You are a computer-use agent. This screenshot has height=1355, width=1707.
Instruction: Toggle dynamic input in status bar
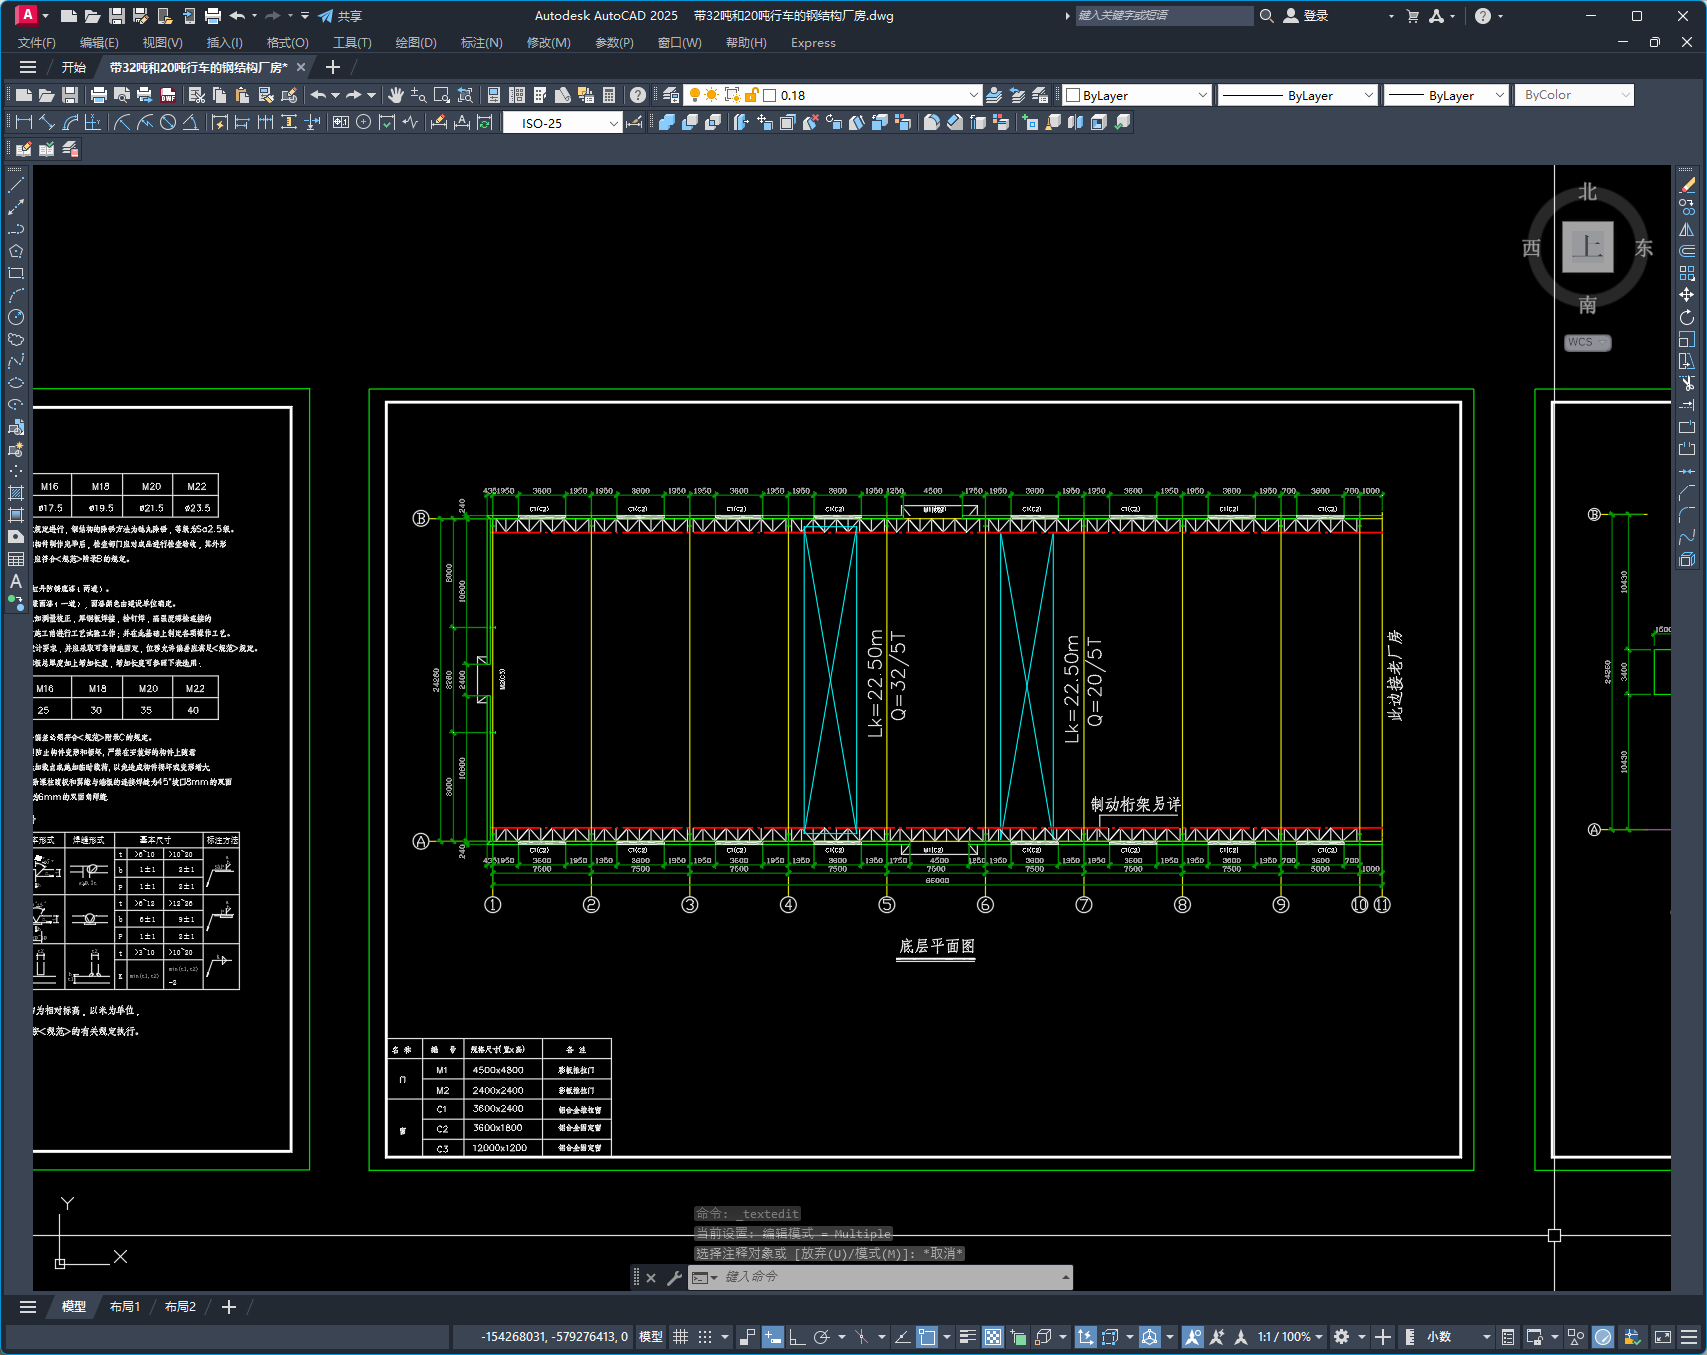[772, 1337]
